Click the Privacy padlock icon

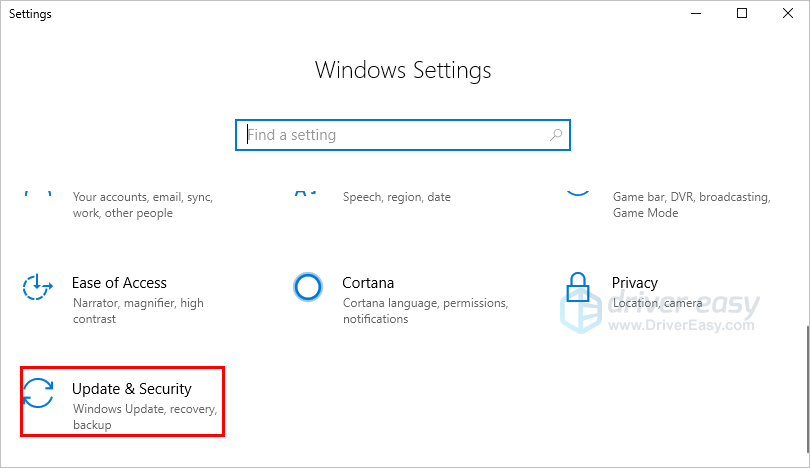578,288
